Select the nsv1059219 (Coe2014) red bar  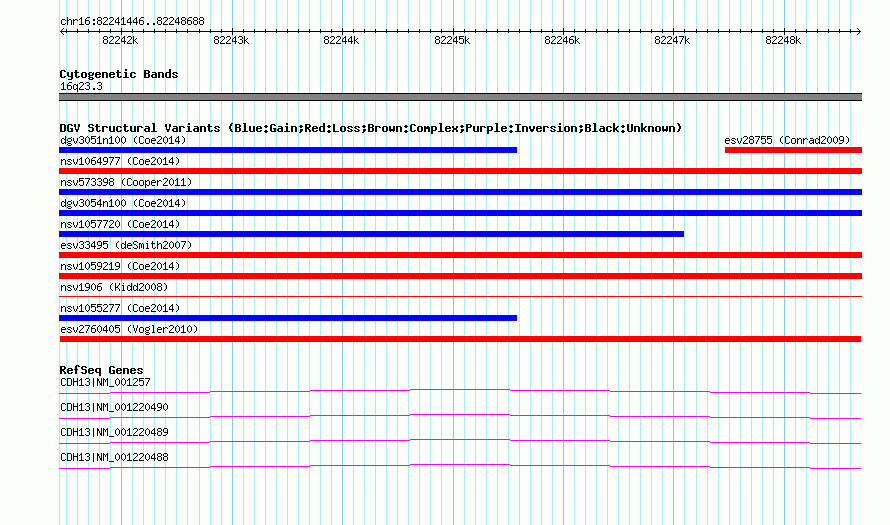(460, 276)
